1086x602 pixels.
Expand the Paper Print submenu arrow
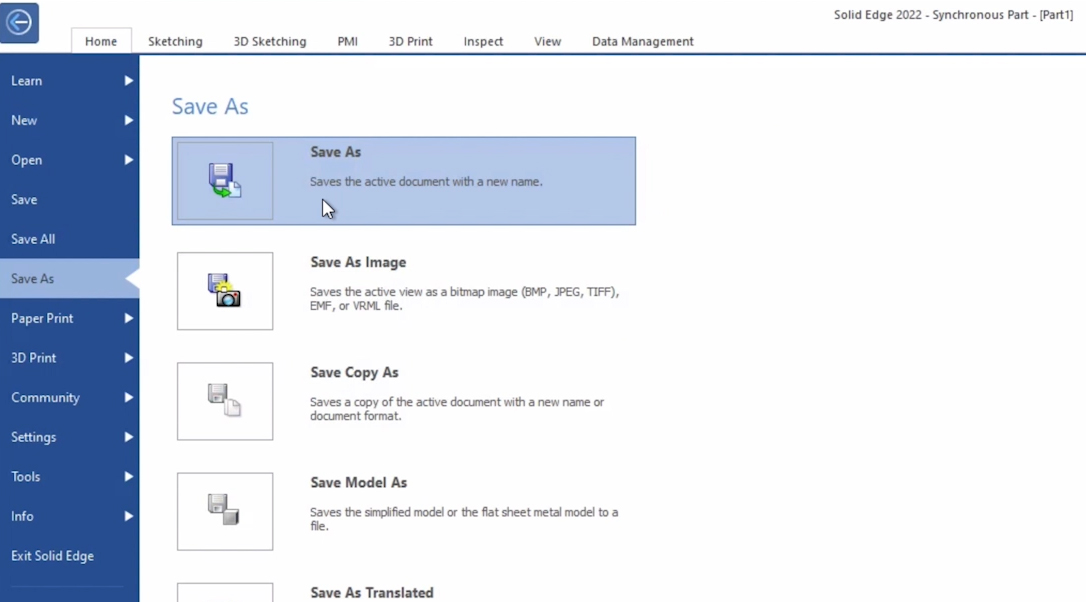(128, 319)
